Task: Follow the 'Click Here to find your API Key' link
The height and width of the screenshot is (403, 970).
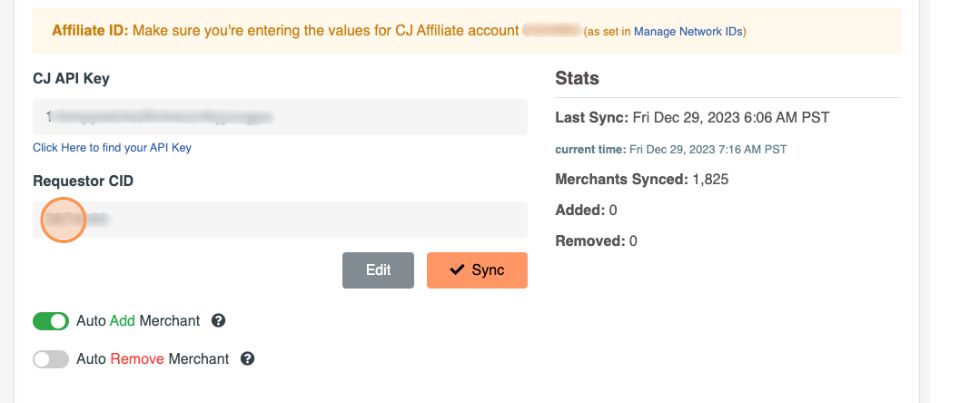Action: (112, 147)
